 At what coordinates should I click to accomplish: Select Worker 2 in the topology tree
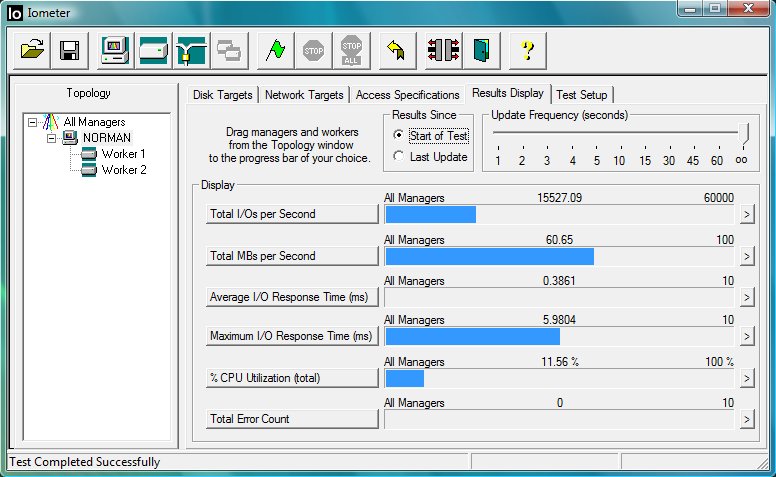pyautogui.click(x=124, y=170)
